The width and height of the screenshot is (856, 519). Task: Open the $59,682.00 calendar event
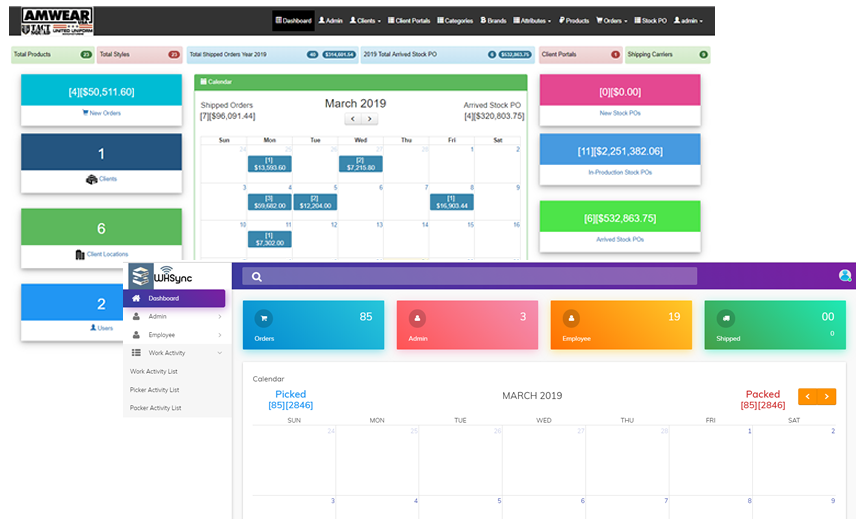pos(270,202)
